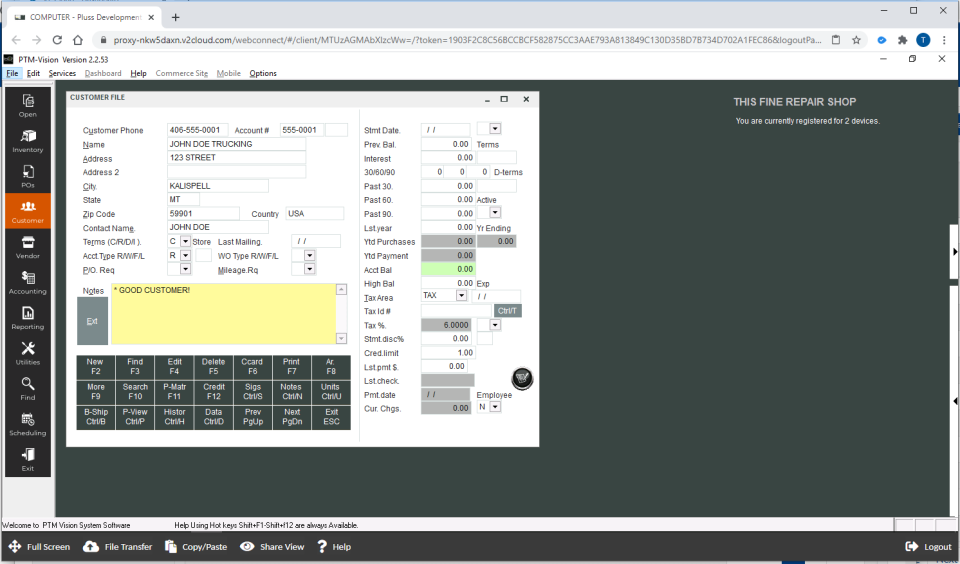Expand the Active dropdown
This screenshot has height=564, width=960.
tap(495, 212)
